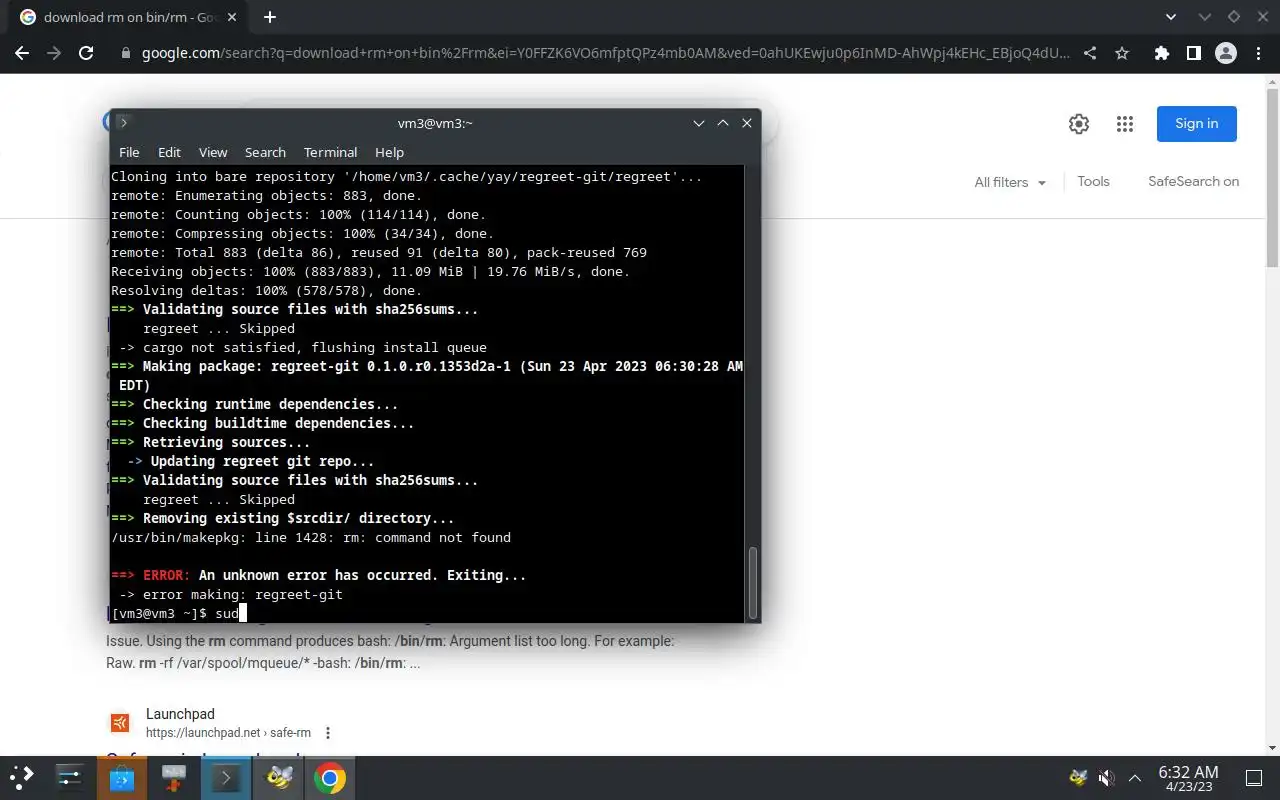Open the terminal File menu
The height and width of the screenshot is (800, 1280).
pos(129,152)
